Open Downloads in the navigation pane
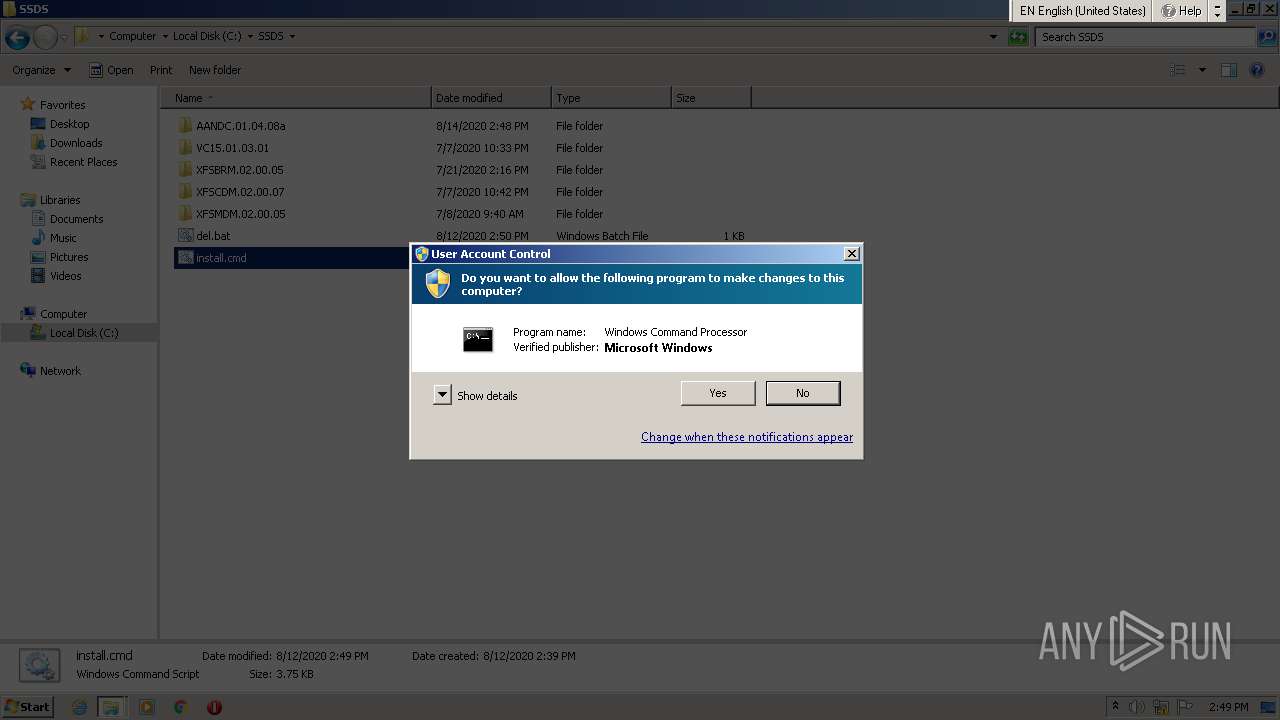Viewport: 1280px width, 720px height. (76, 143)
